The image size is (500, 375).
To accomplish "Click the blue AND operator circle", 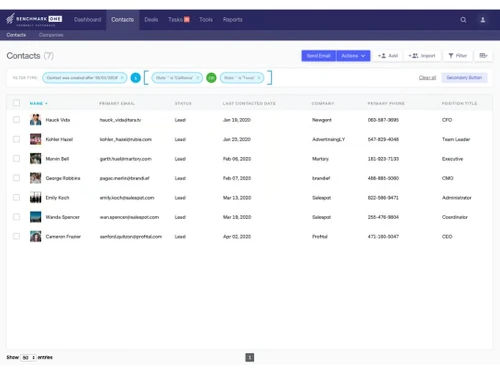I will [135, 78].
